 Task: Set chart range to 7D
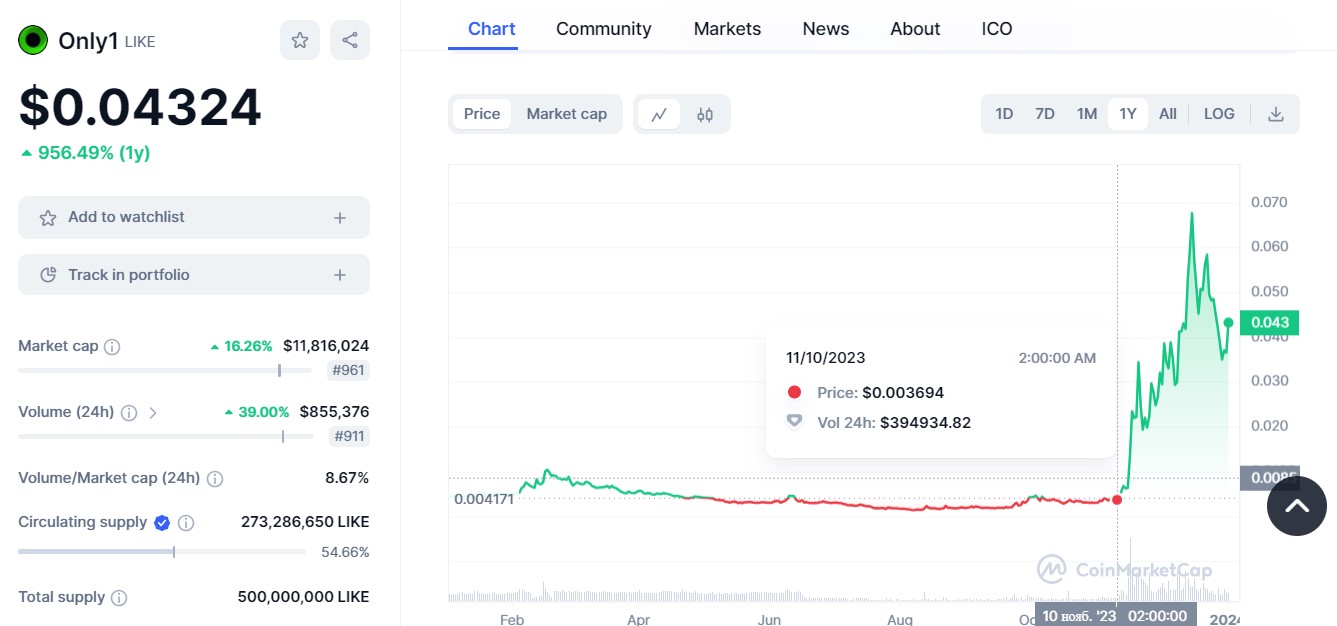click(1045, 114)
